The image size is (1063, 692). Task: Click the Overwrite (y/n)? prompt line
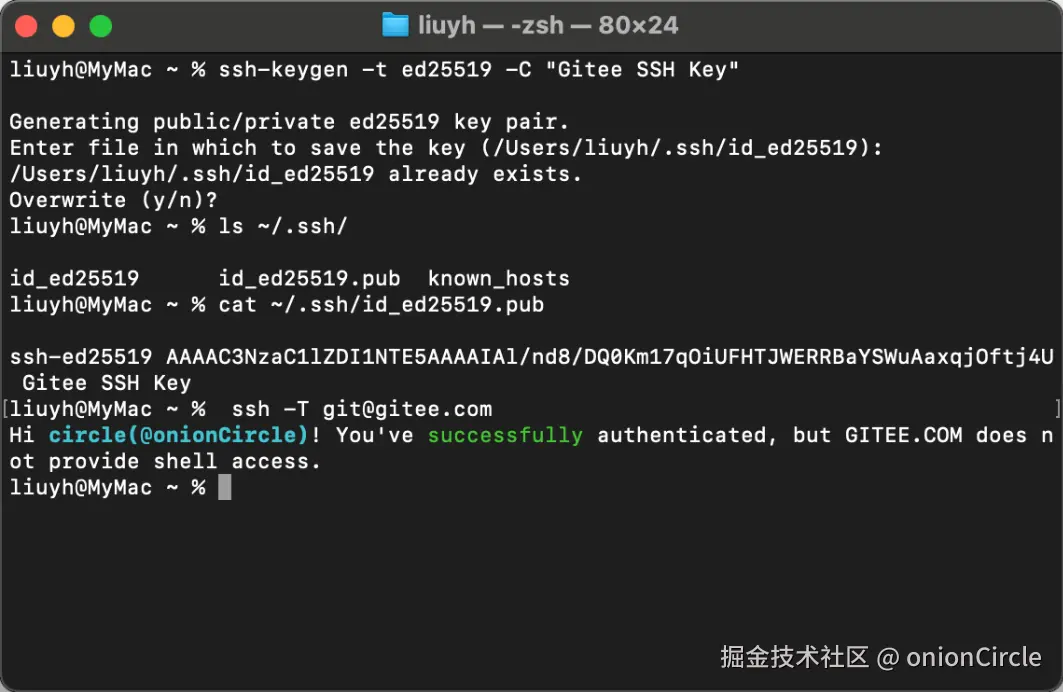[x=114, y=200]
